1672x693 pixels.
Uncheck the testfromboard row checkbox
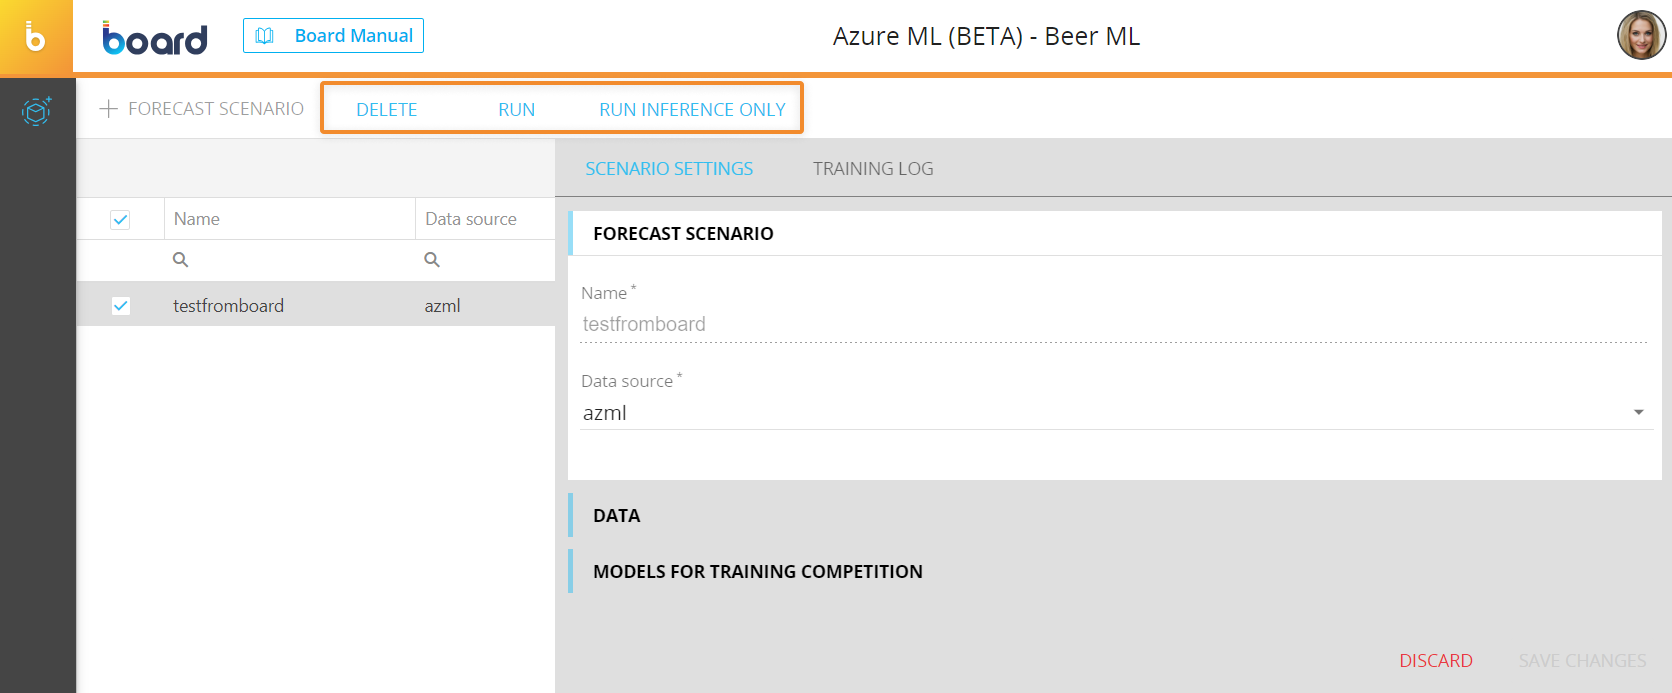click(120, 306)
